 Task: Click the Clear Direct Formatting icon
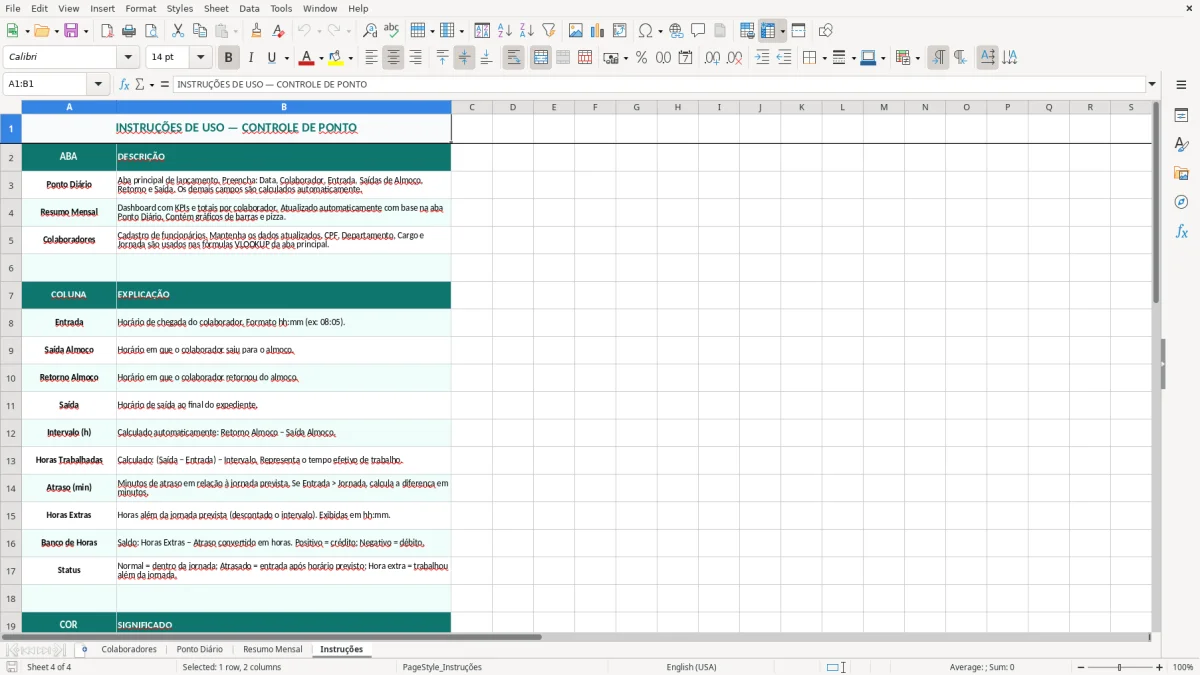[278, 31]
